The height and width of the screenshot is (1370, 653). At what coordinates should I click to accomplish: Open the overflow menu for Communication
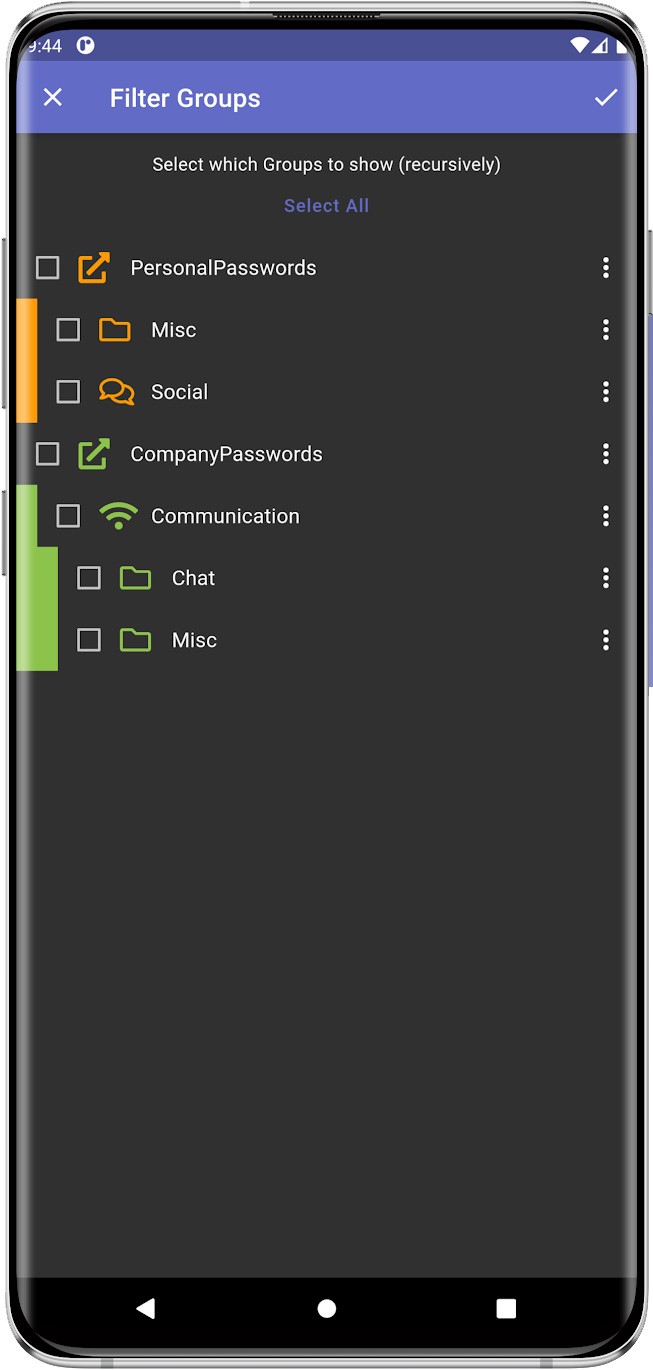(x=605, y=515)
